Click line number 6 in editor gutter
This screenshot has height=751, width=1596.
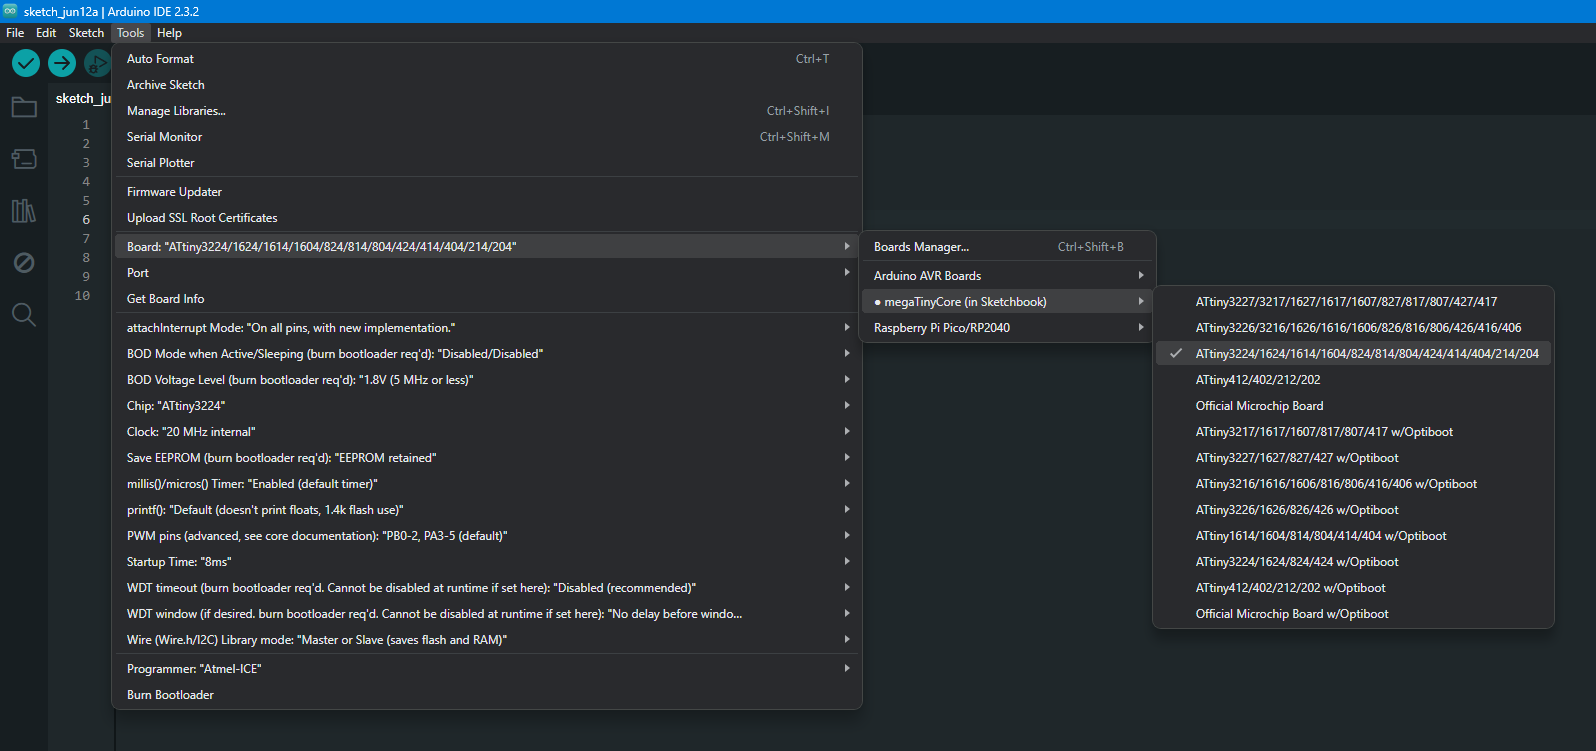[x=86, y=220]
